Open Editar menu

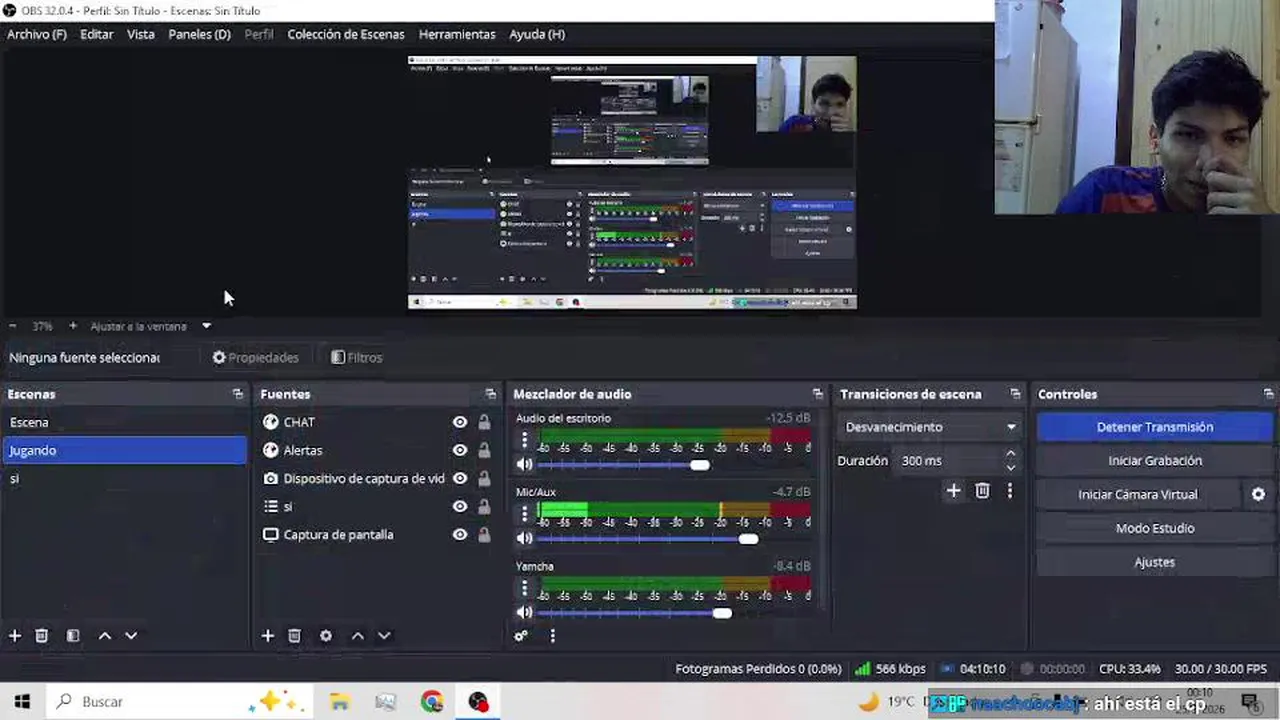pyautogui.click(x=97, y=34)
